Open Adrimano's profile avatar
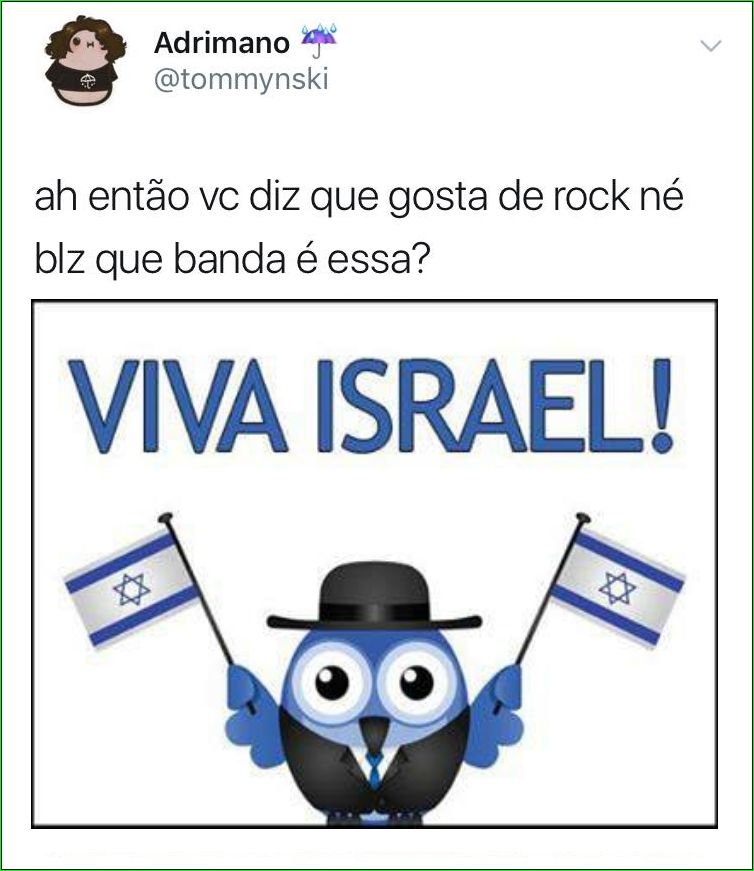Screen dimensions: 754x871 click(86, 61)
